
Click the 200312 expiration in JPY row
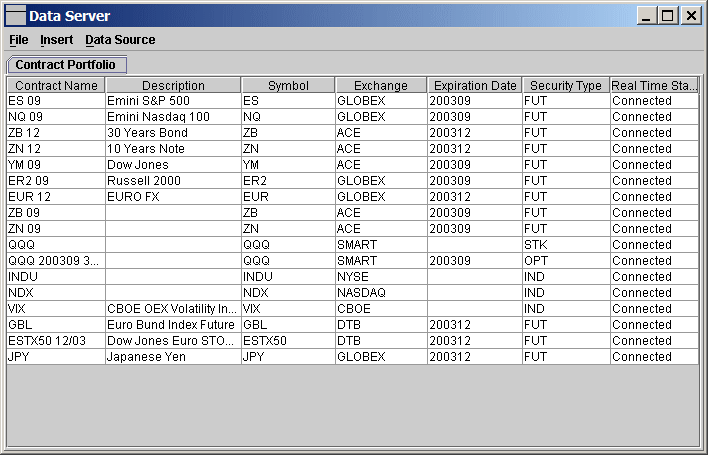tap(475, 357)
